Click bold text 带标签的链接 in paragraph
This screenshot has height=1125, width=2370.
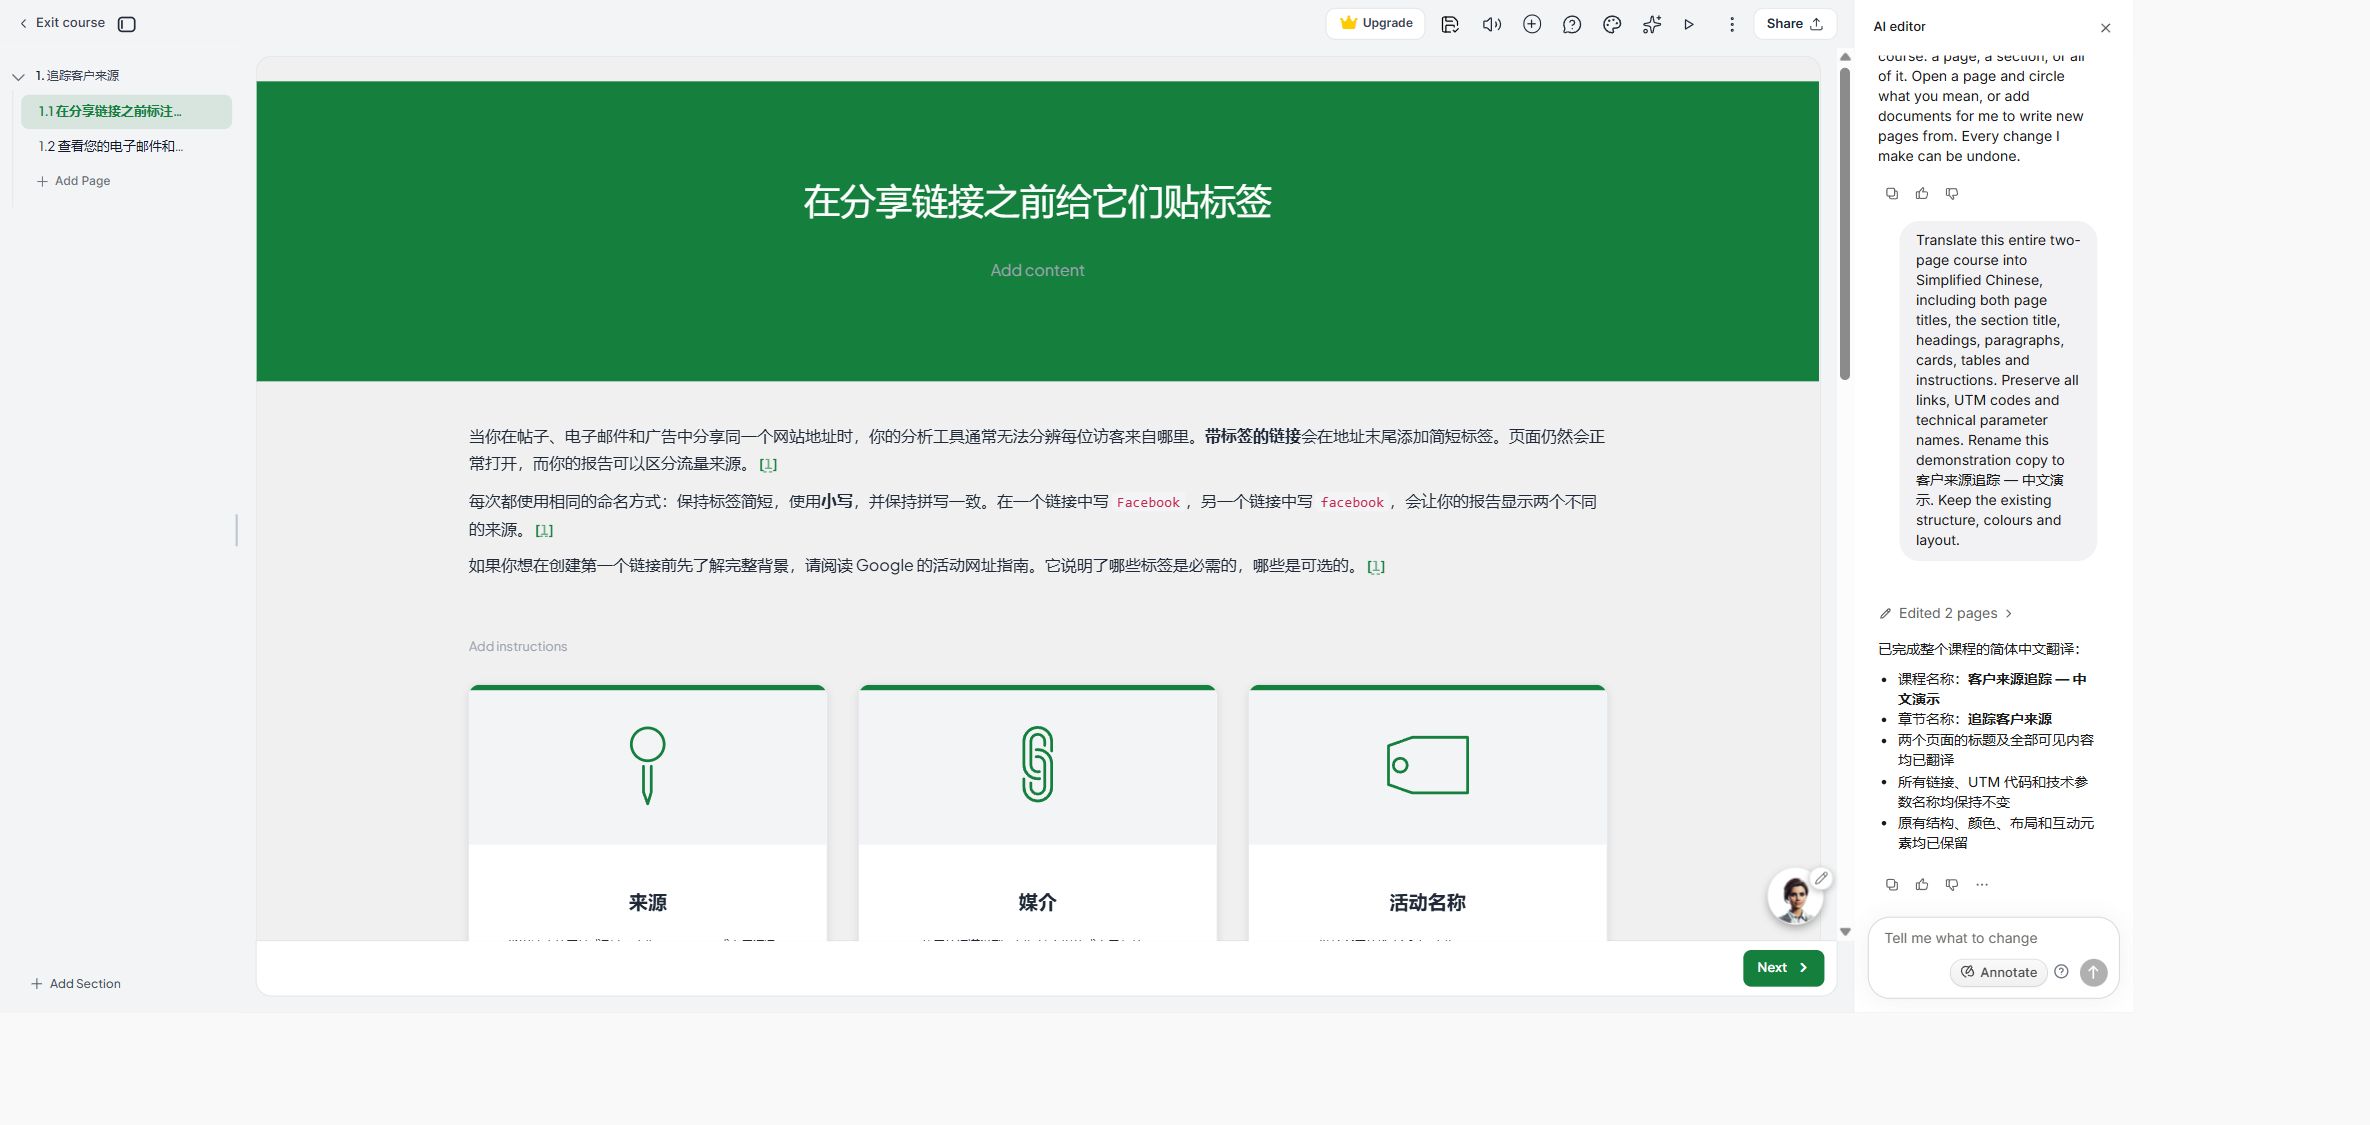point(1252,437)
